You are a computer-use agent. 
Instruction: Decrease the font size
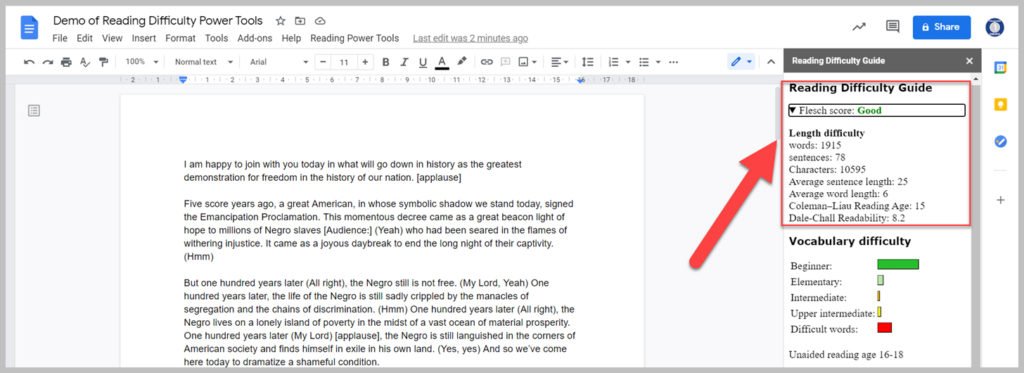(323, 62)
